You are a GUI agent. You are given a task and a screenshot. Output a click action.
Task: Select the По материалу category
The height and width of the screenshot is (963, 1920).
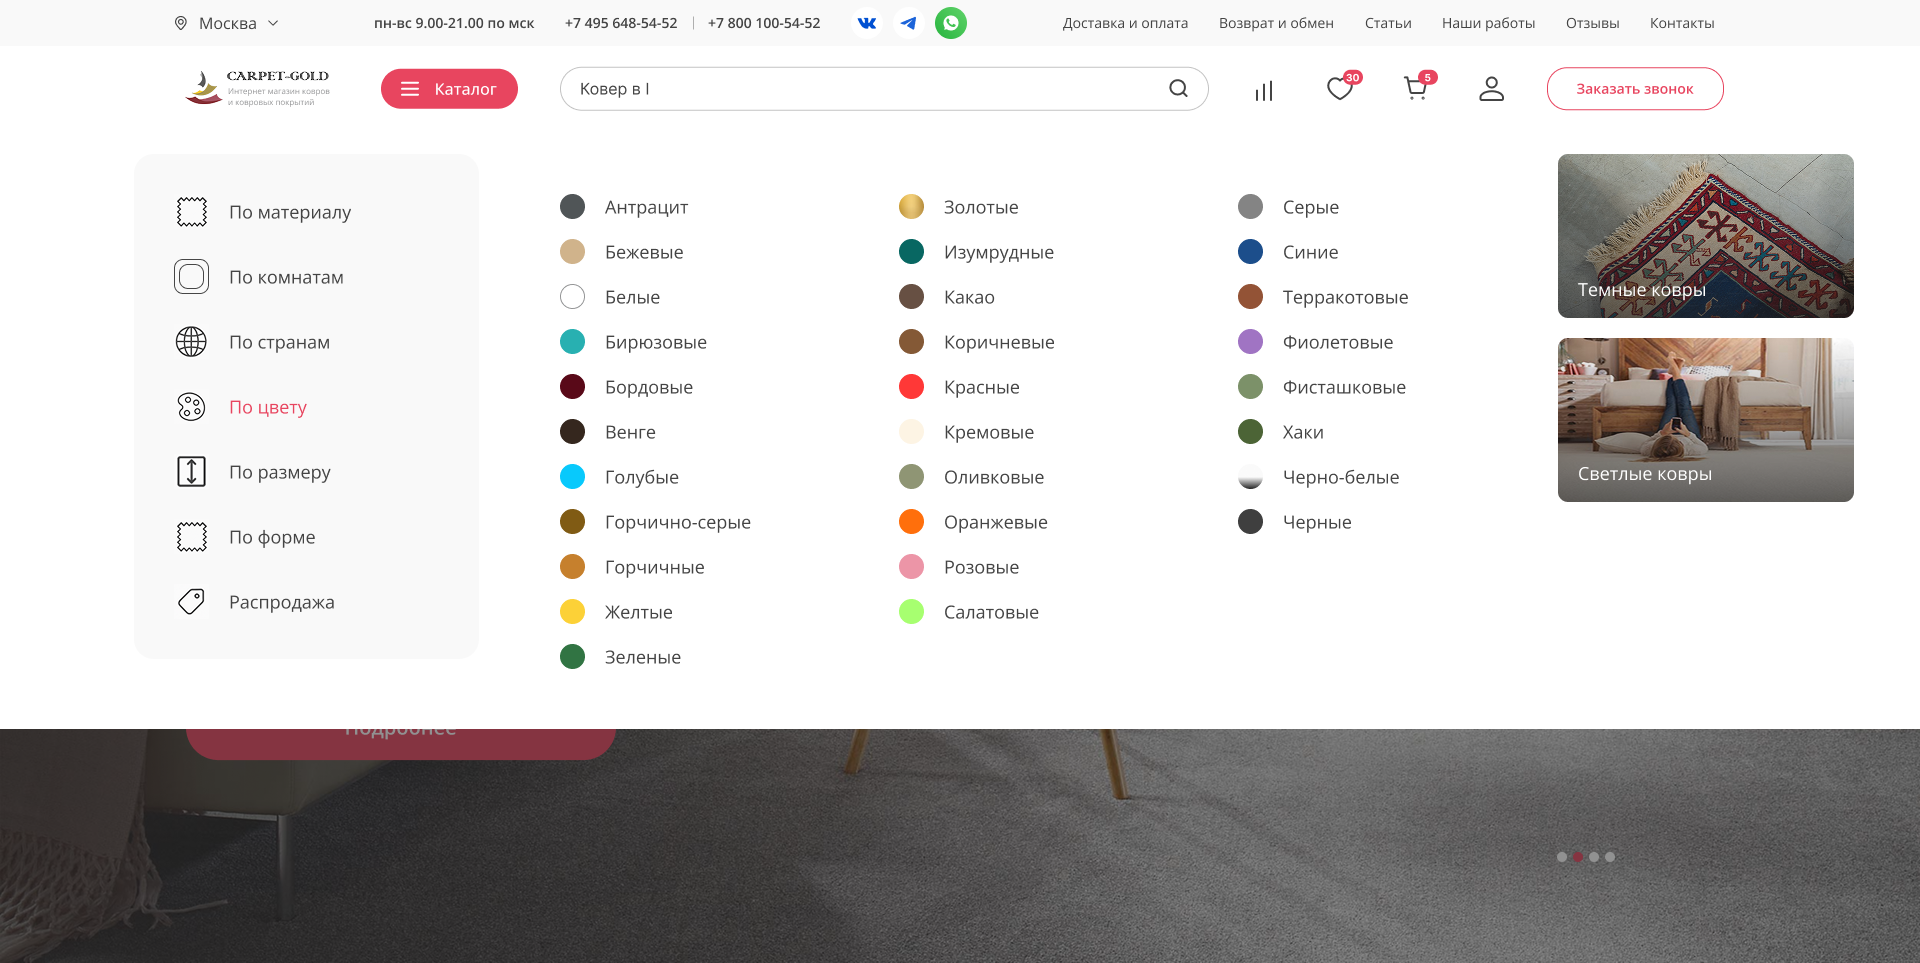tap(289, 212)
